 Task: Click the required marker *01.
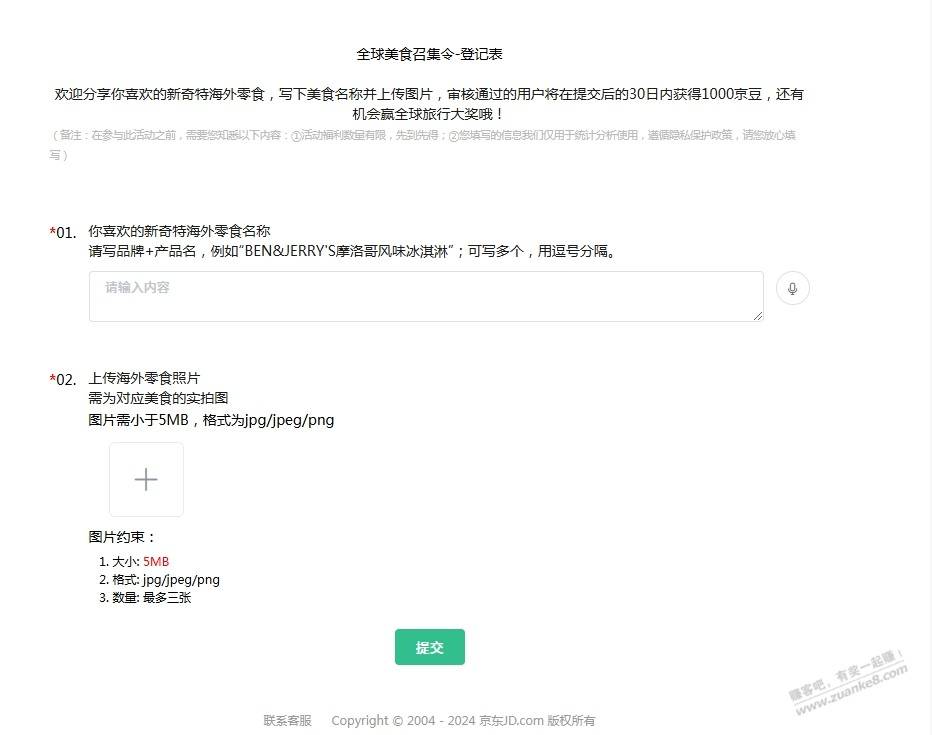click(63, 233)
